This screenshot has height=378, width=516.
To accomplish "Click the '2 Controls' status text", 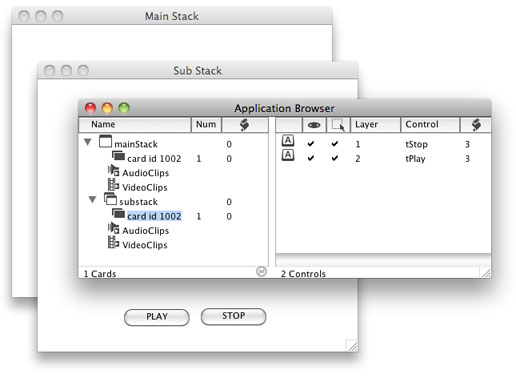I will (x=303, y=274).
